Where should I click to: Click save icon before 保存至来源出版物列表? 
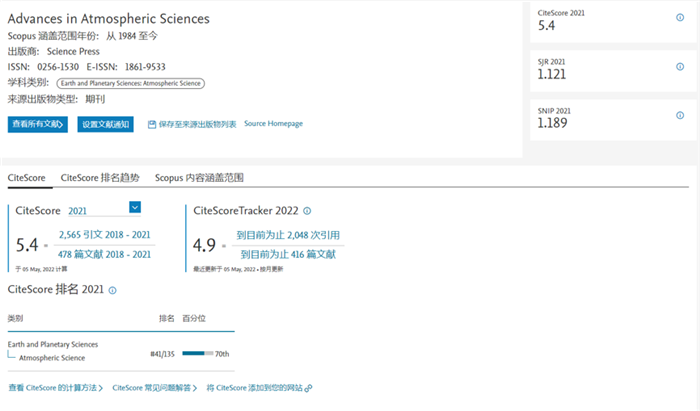tap(152, 124)
